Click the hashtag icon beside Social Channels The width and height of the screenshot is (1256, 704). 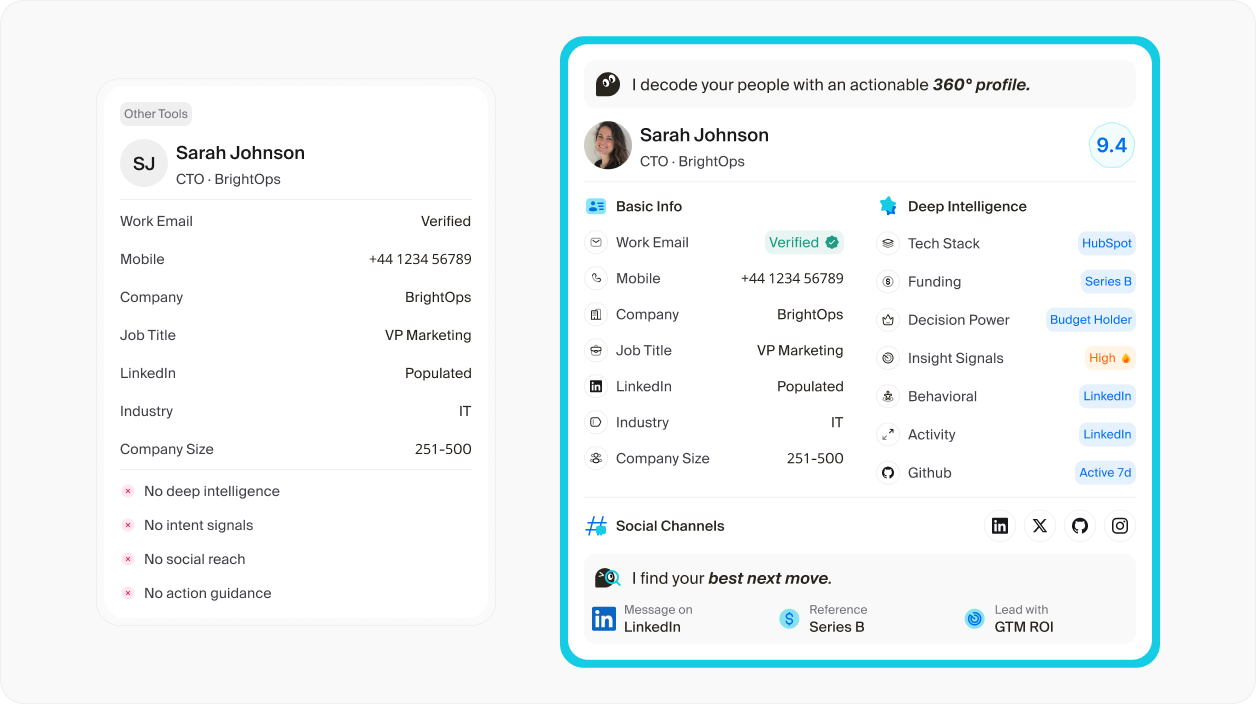pyautogui.click(x=596, y=526)
